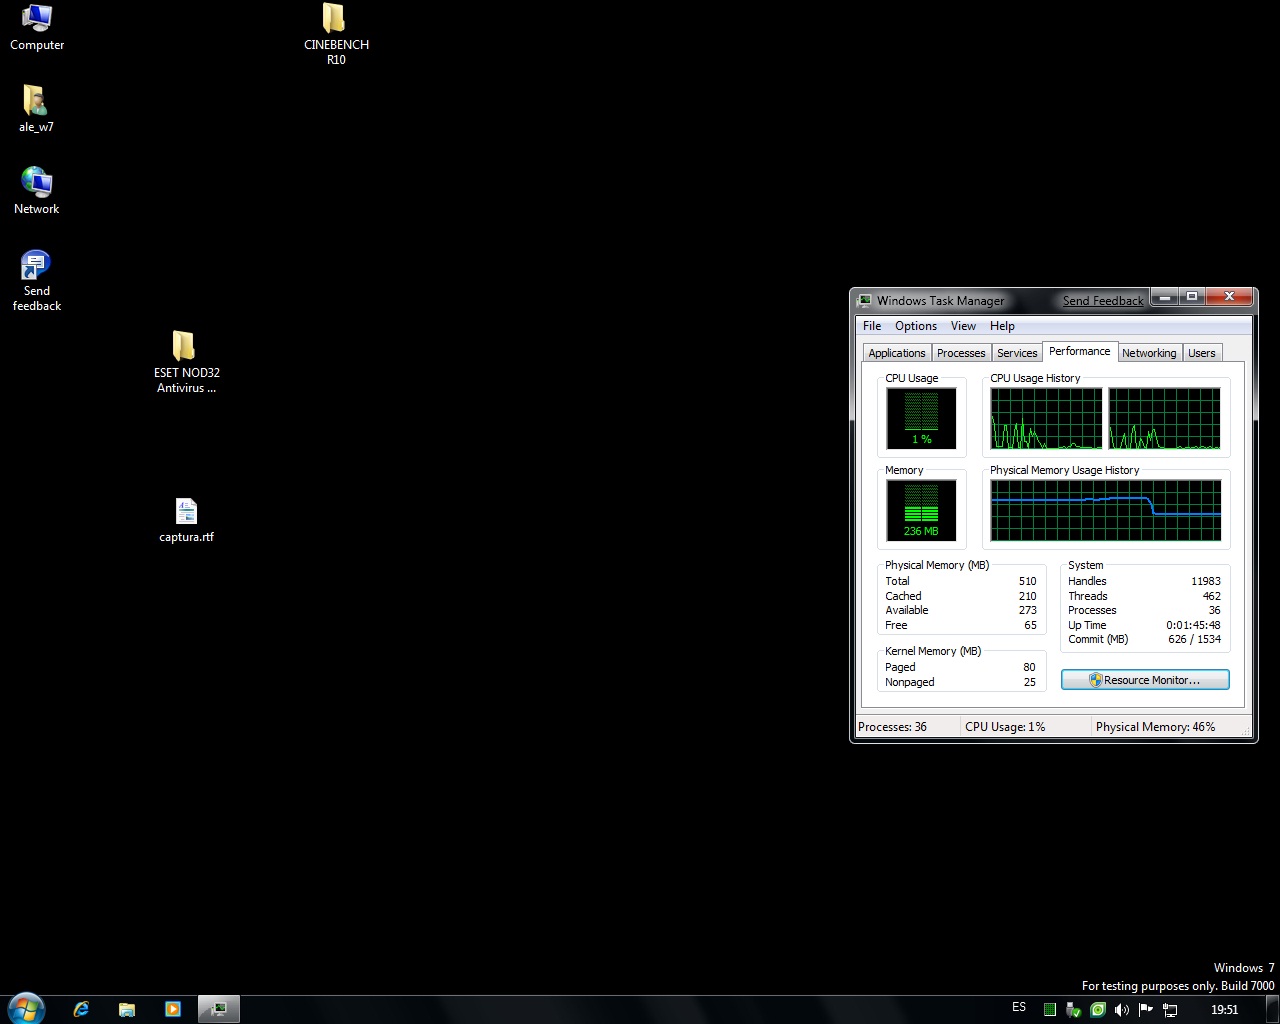Open the Help menu in Task Manager
1280x1024 pixels.
(1002, 326)
